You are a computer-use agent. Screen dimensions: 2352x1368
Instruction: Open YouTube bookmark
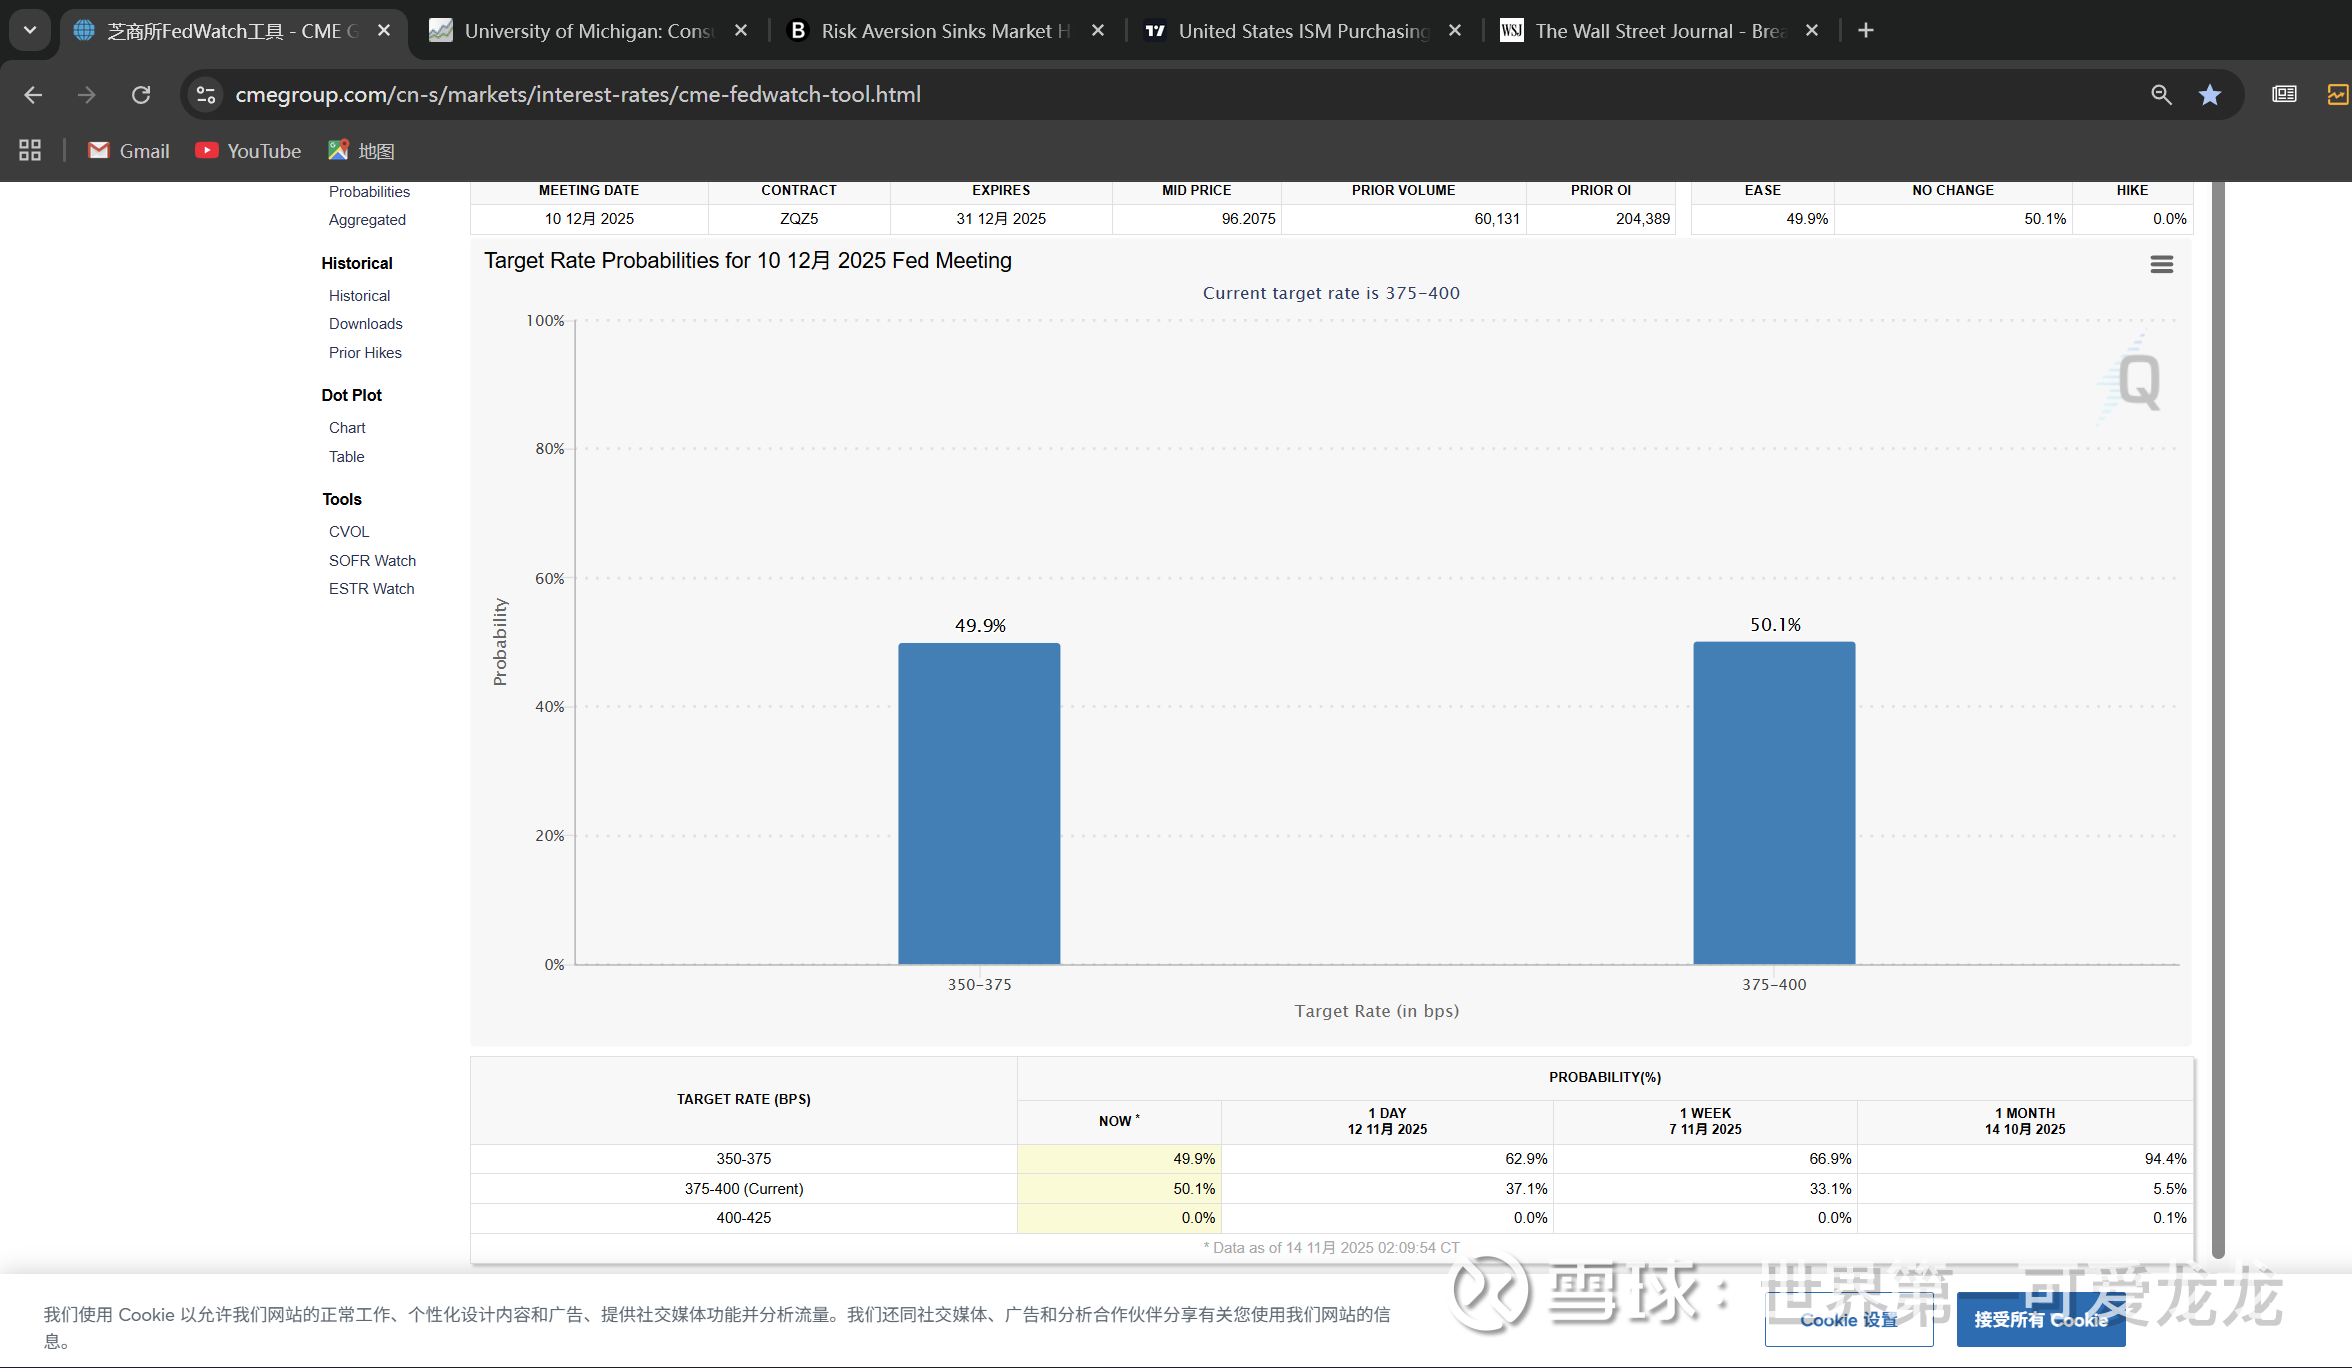click(x=248, y=151)
